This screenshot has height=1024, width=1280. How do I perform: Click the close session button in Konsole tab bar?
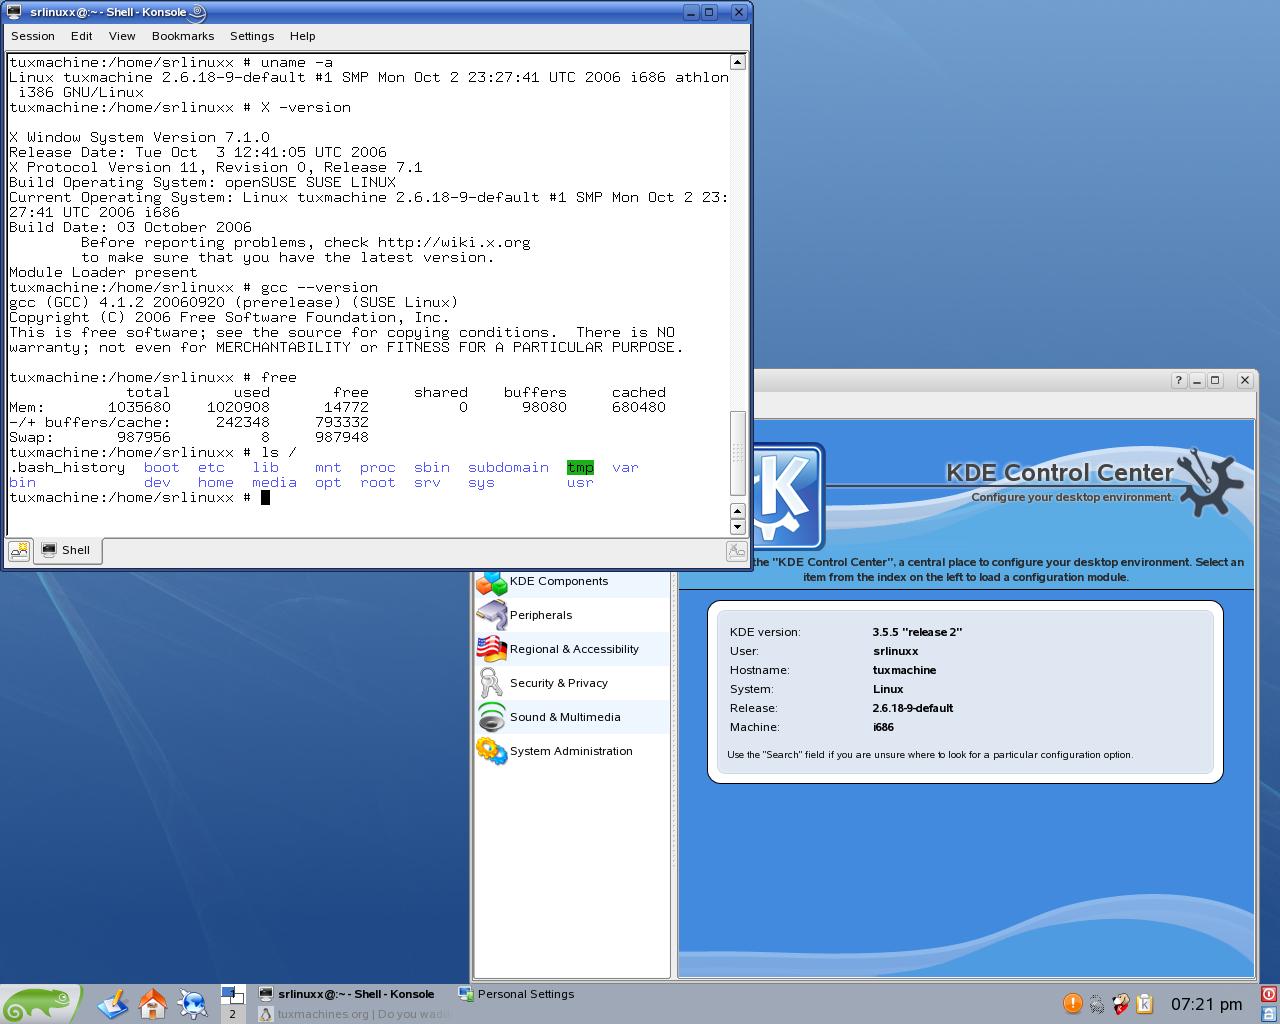tap(737, 550)
